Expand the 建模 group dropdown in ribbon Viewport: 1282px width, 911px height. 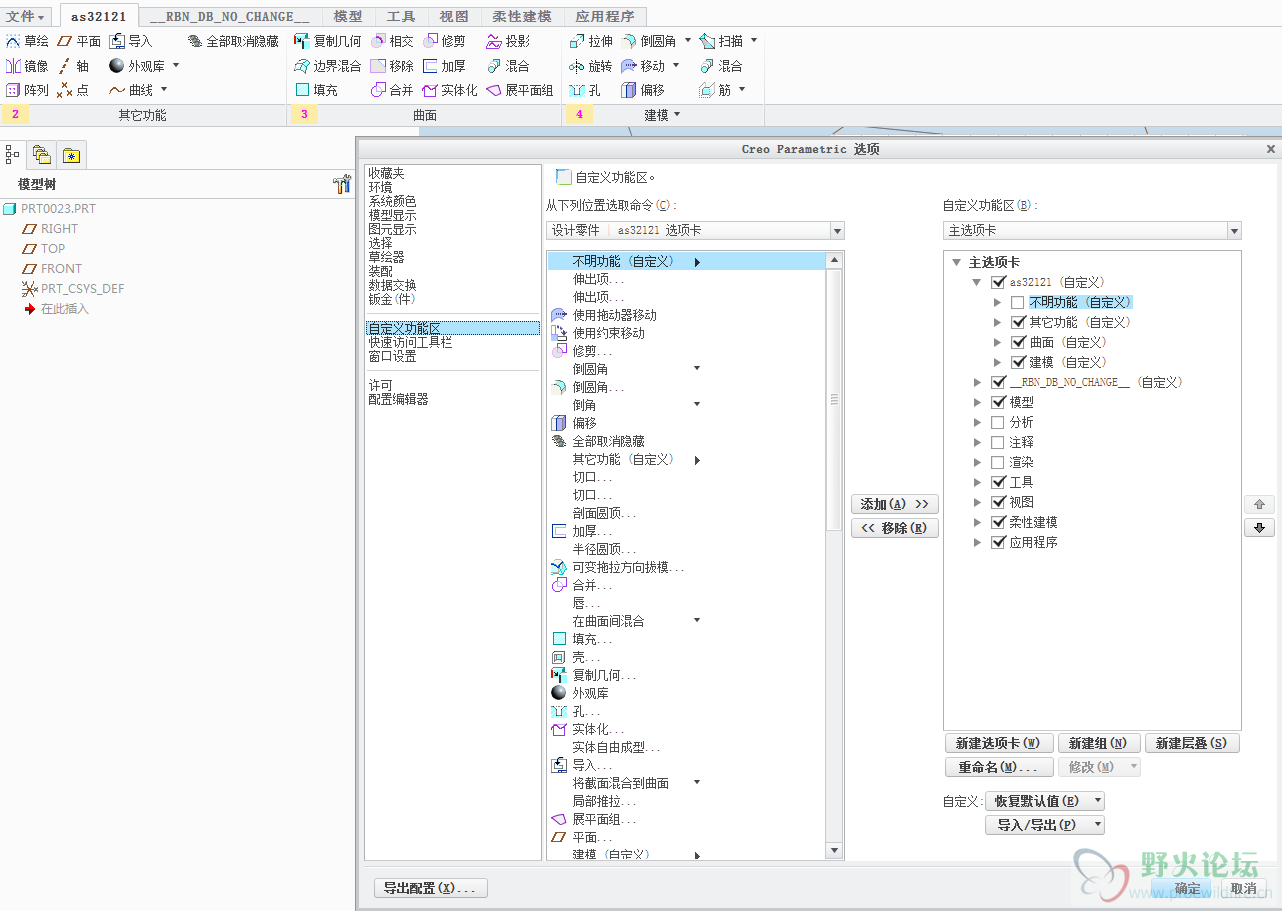pos(662,115)
